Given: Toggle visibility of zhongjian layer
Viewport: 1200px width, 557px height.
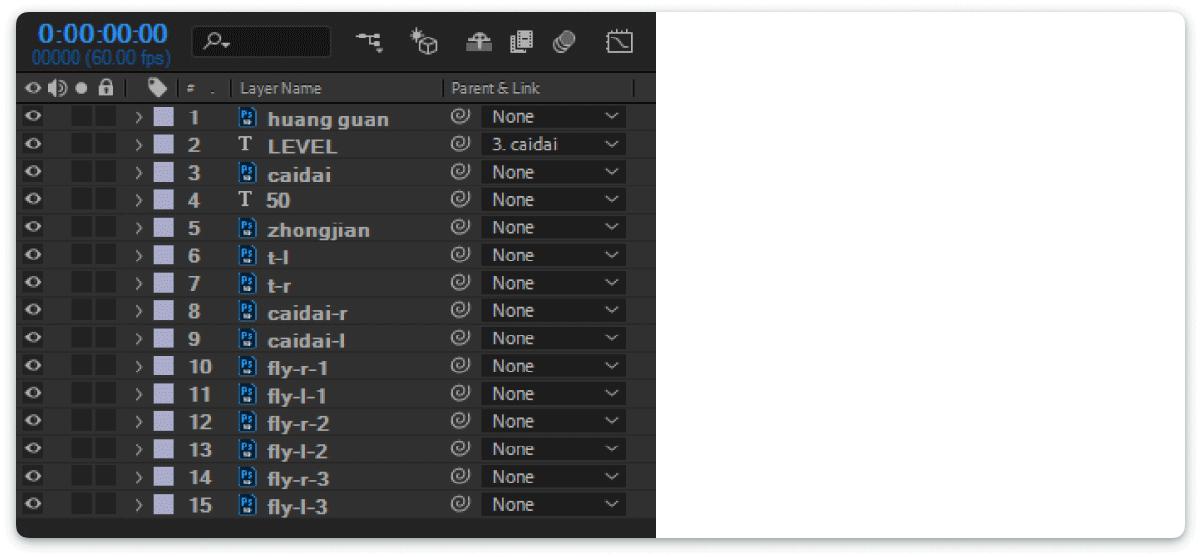Looking at the screenshot, I should [x=33, y=227].
